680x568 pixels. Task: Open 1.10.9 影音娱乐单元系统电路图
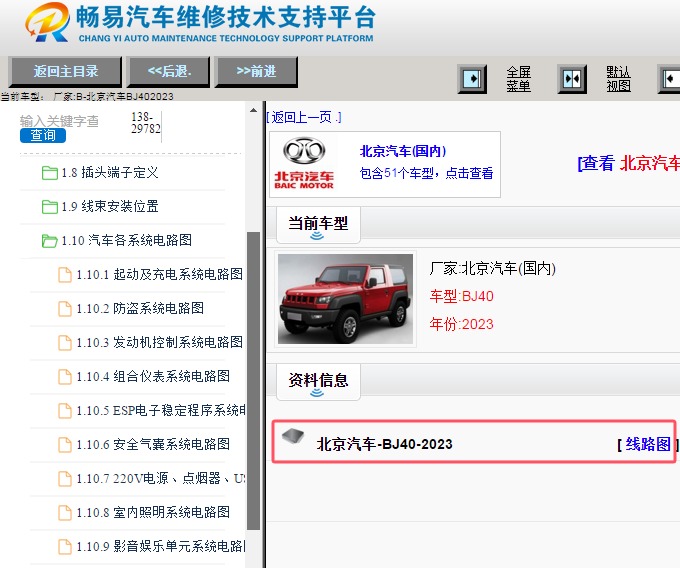click(x=161, y=546)
